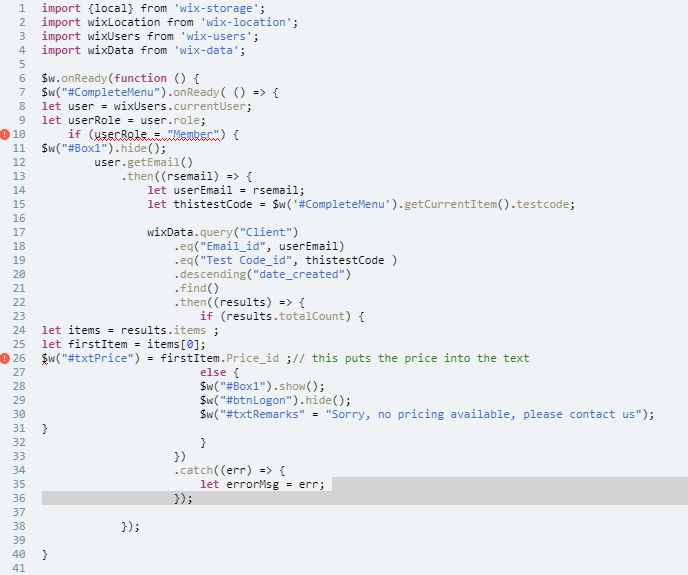This screenshot has width=688, height=575.
Task: Click the error marker on line 26
Action: point(4,359)
